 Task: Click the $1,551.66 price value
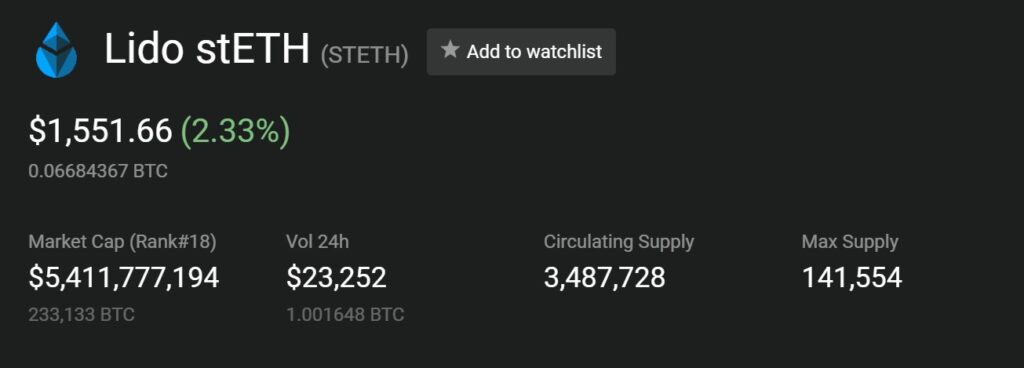pos(100,131)
